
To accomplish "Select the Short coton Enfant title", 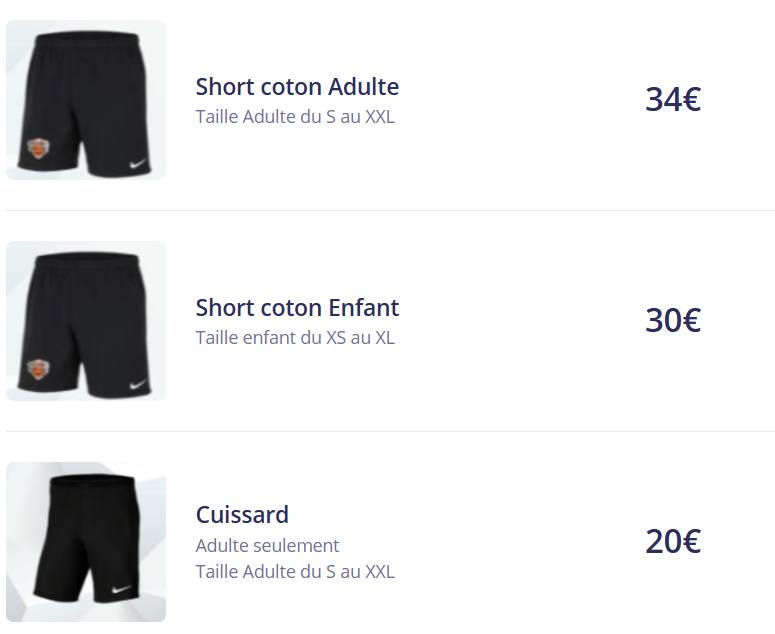I will click(297, 308).
